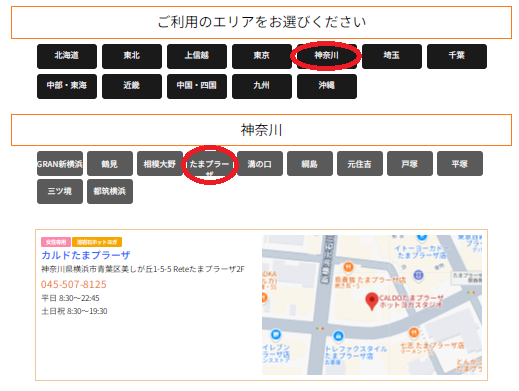Click the orange 溶岩石ホットヨガ tag
519x391 pixels.
click(x=97, y=242)
